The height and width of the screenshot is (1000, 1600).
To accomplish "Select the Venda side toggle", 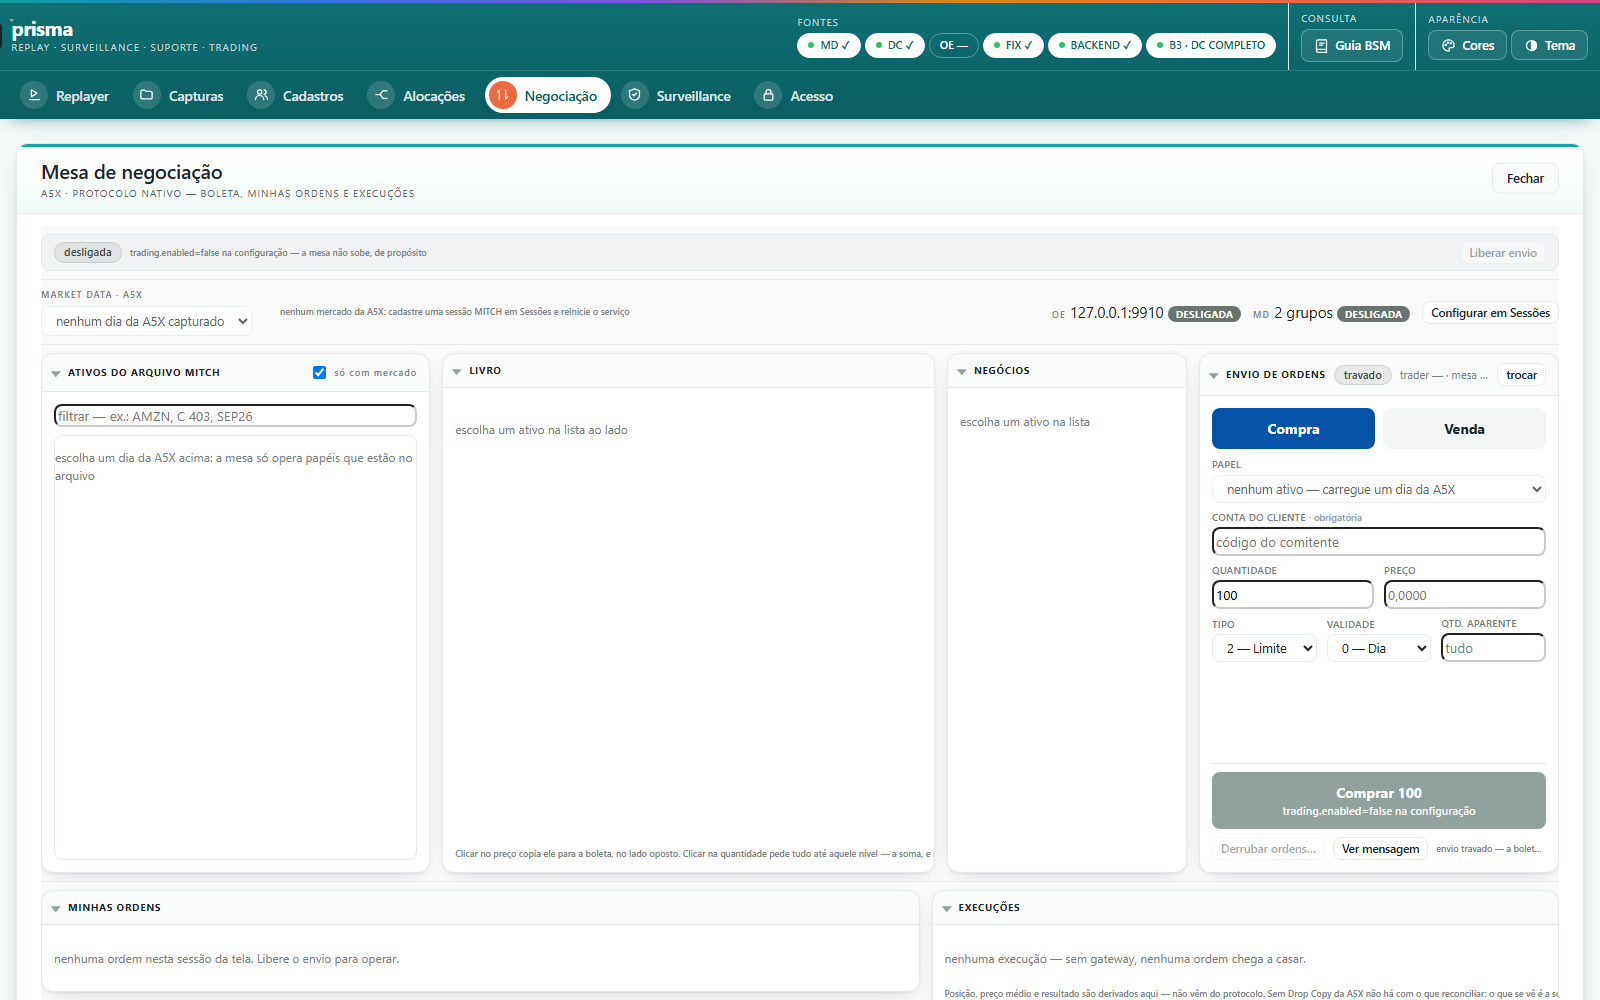I will coord(1464,429).
